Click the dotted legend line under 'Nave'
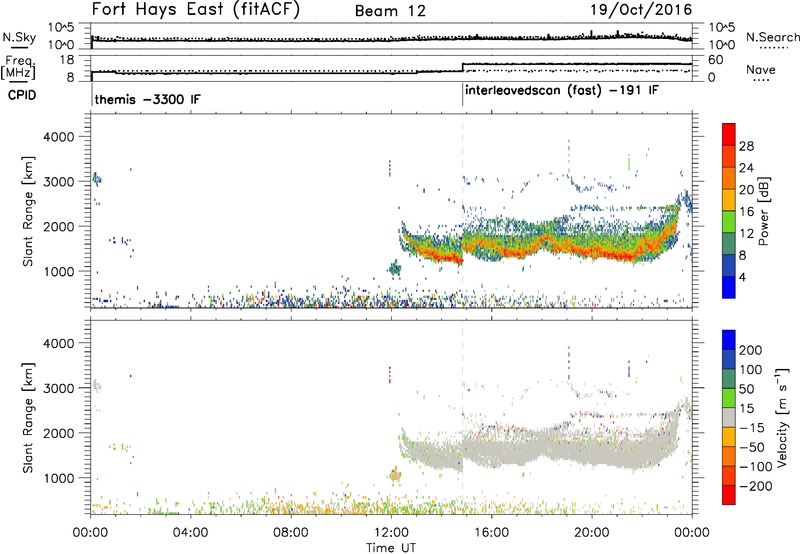800x554 pixels. [x=761, y=80]
